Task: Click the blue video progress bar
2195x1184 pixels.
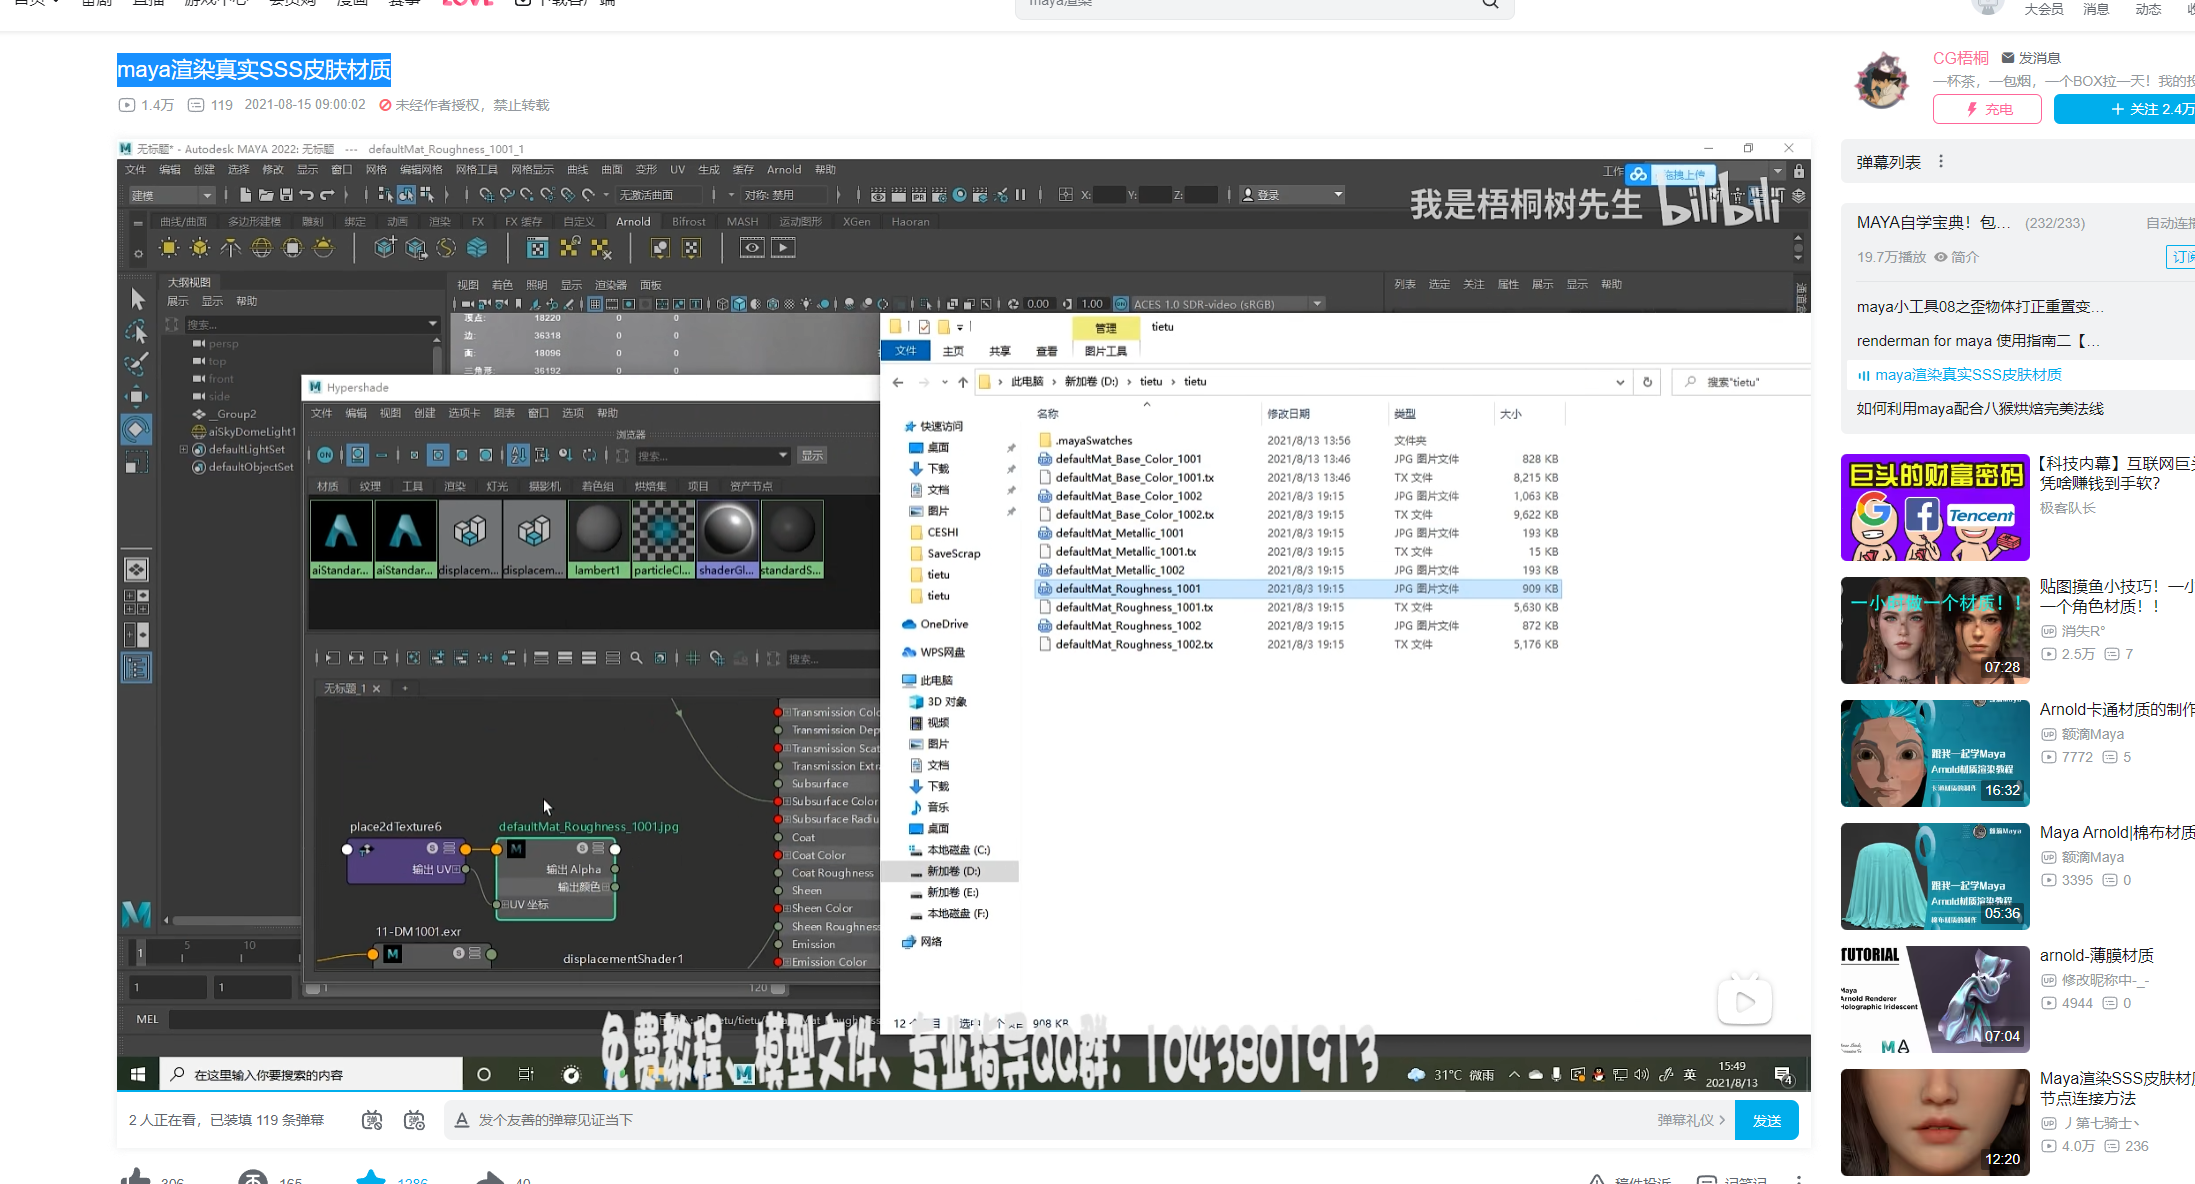Action: [700, 1090]
